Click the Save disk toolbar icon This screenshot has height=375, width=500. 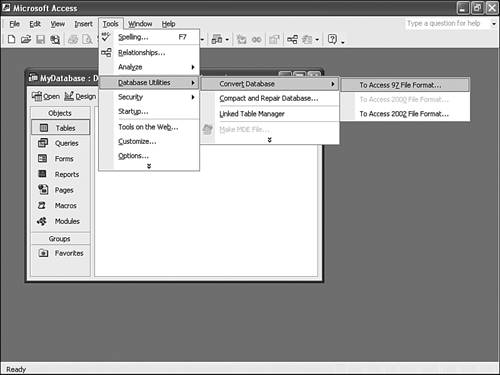[40, 40]
